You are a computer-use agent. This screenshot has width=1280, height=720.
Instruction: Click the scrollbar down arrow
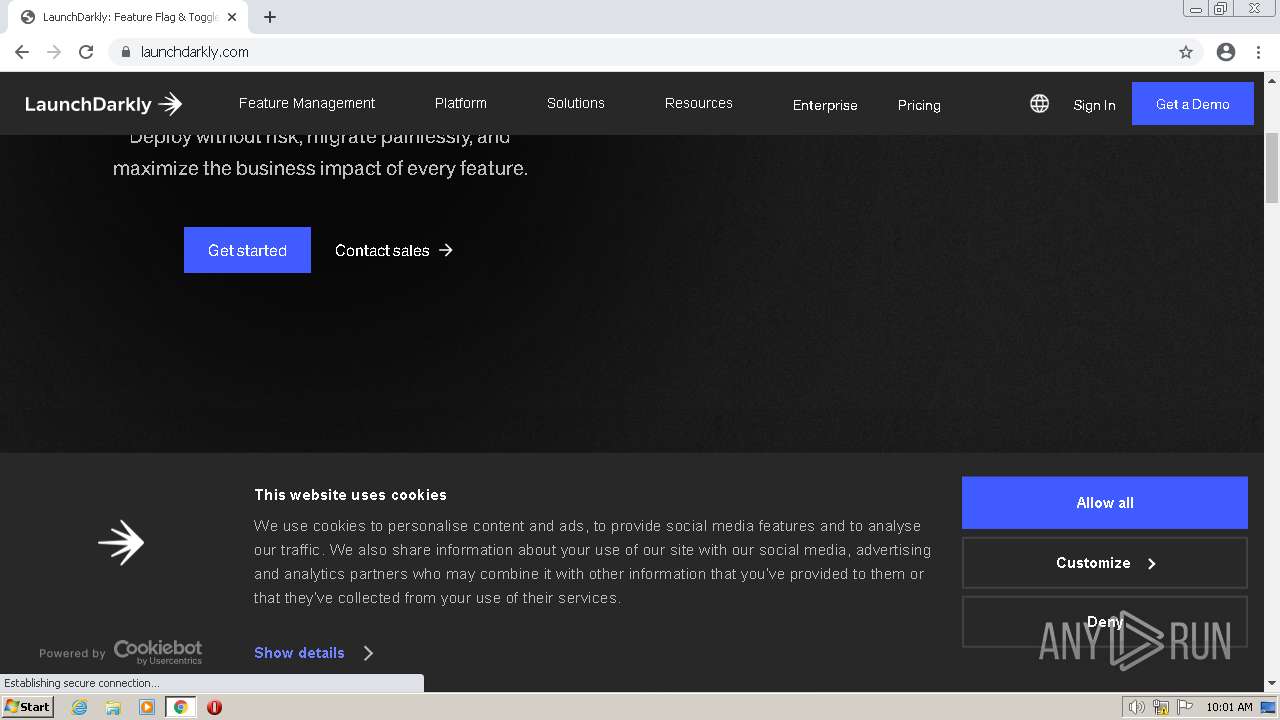click(1272, 683)
